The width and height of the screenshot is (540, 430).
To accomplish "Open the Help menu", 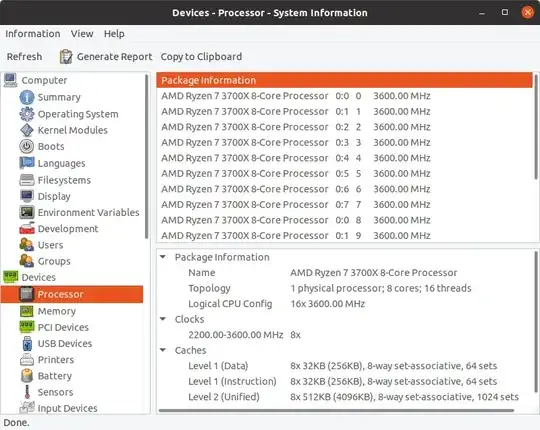I will [x=114, y=34].
